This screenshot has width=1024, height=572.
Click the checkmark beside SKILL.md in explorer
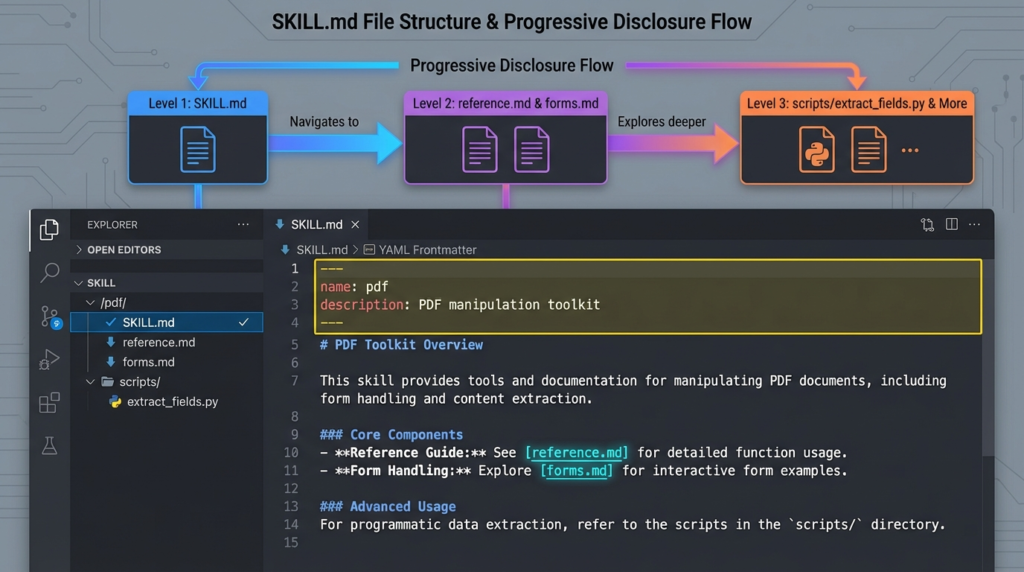point(243,322)
